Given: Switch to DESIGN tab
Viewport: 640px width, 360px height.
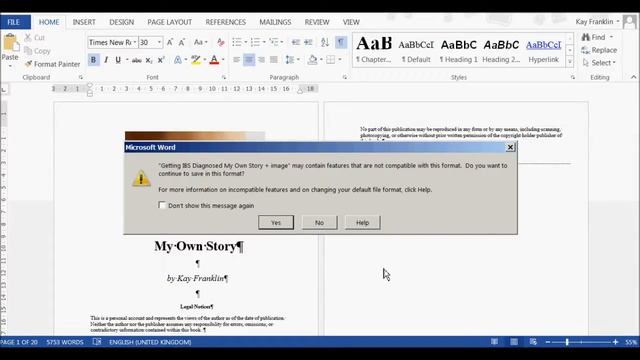Looking at the screenshot, I should pyautogui.click(x=122, y=22).
